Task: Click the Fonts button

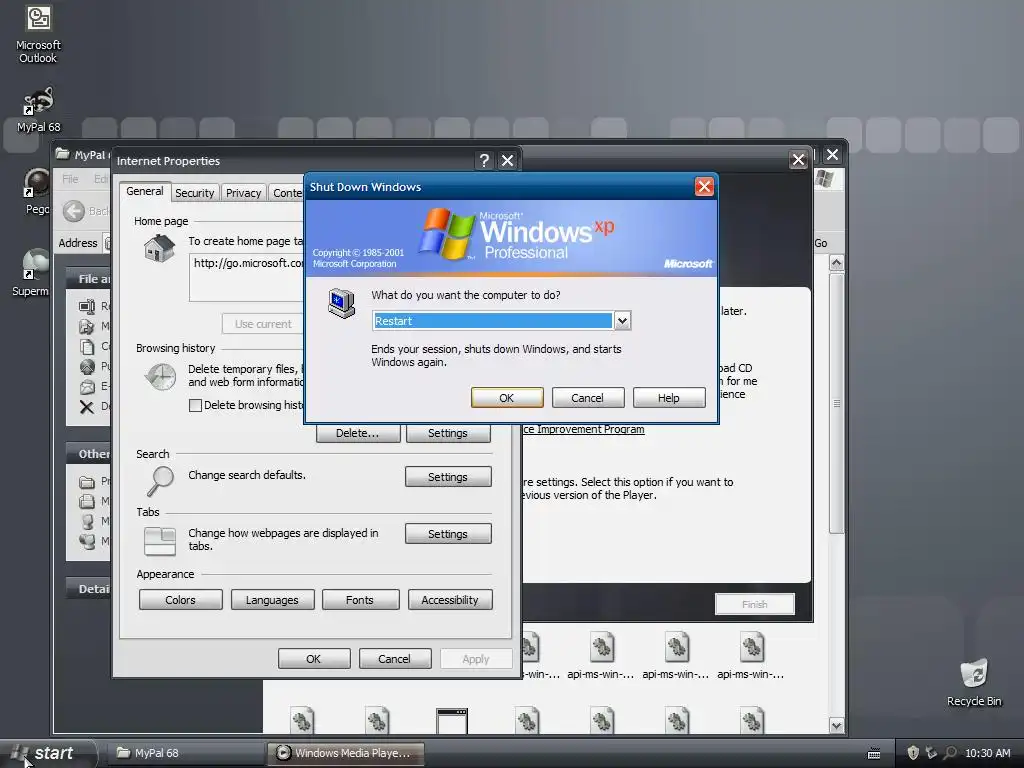Action: [x=360, y=600]
